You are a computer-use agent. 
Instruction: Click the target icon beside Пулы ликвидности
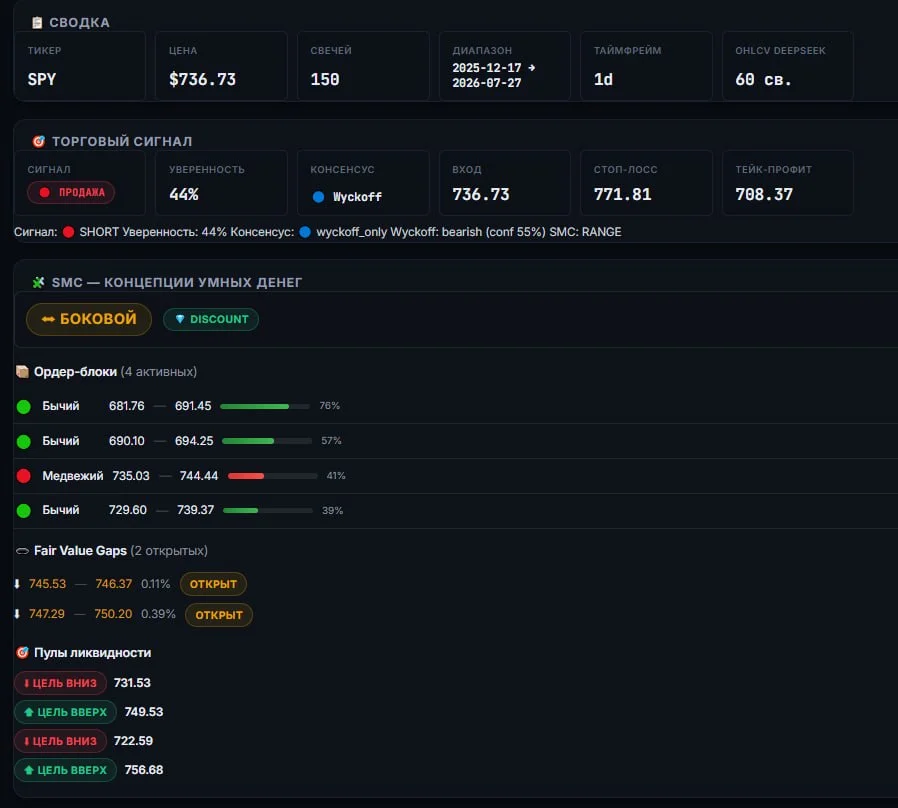[x=22, y=653]
